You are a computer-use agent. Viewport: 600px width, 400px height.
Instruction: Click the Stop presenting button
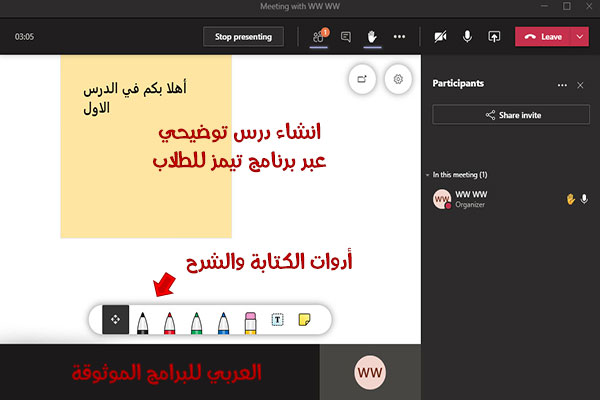[243, 37]
